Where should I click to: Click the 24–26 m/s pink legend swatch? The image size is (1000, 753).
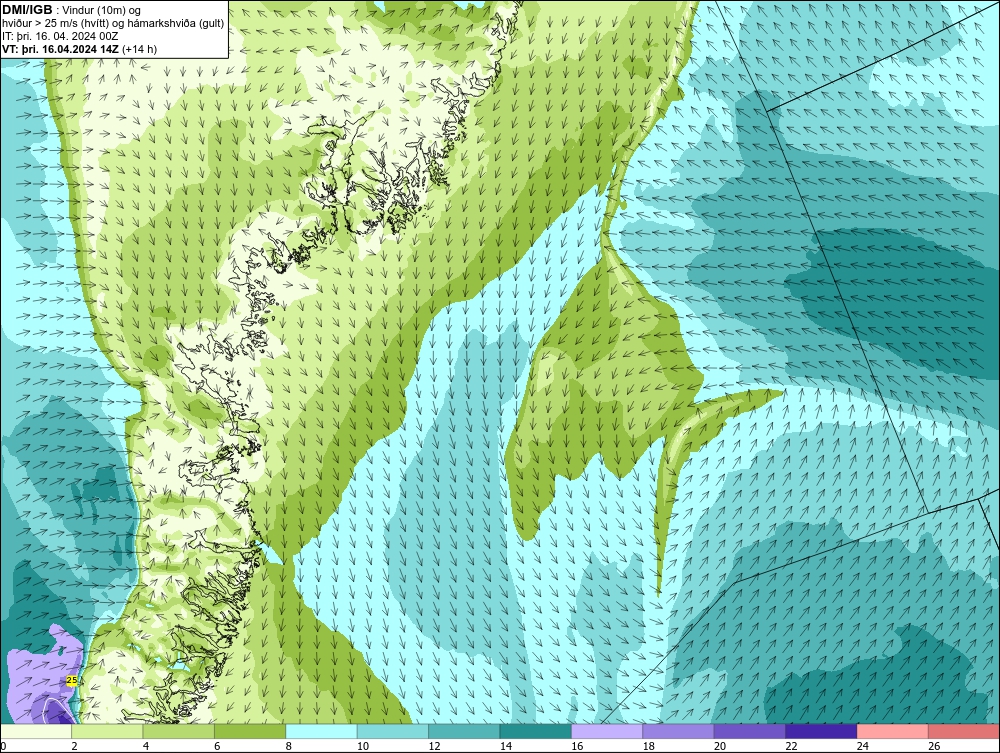tap(893, 731)
